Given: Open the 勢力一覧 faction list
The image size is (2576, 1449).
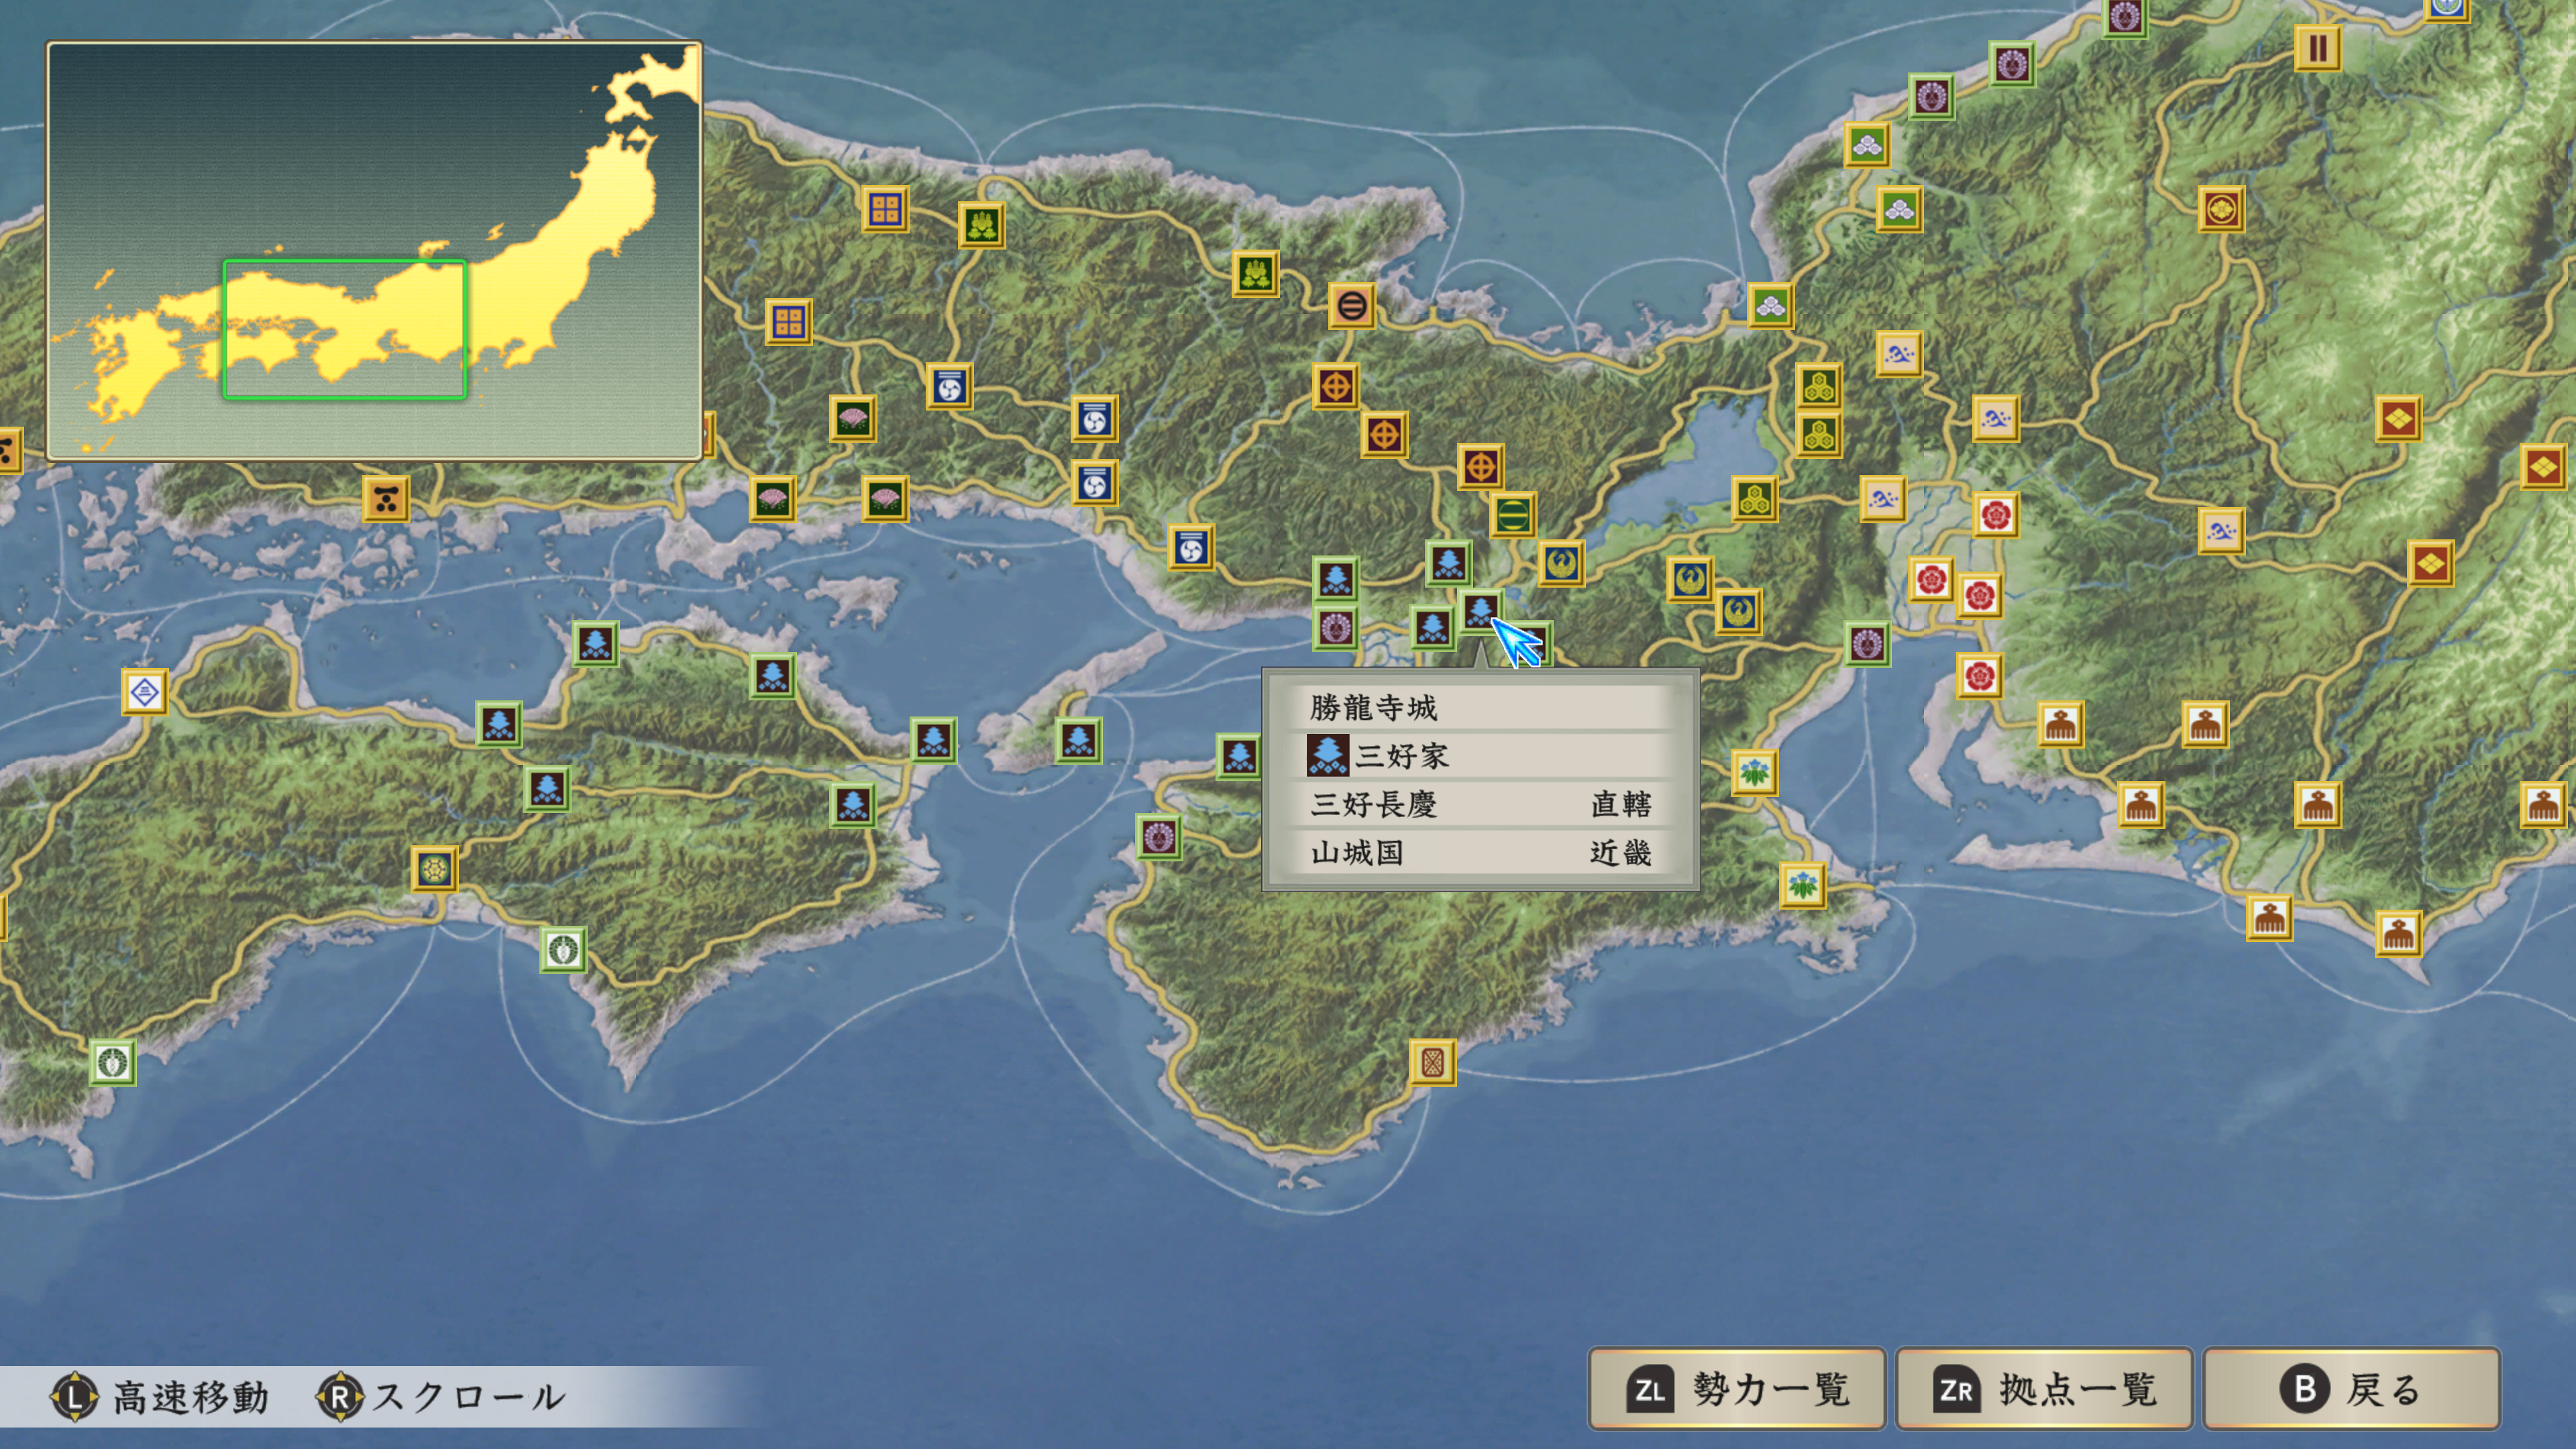Looking at the screenshot, I should coord(1737,1389).
